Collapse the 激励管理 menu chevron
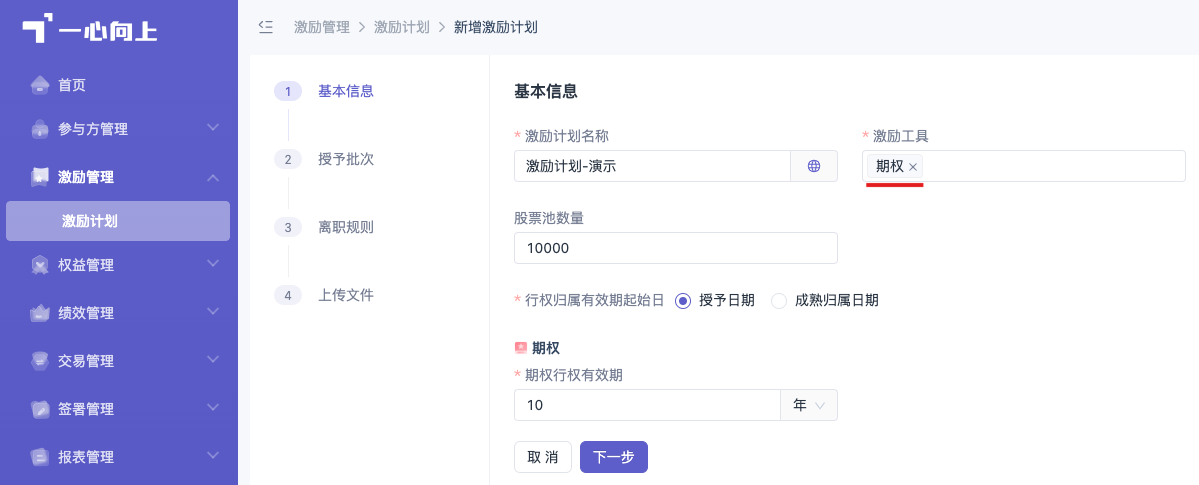The height and width of the screenshot is (485, 1199). (x=213, y=177)
